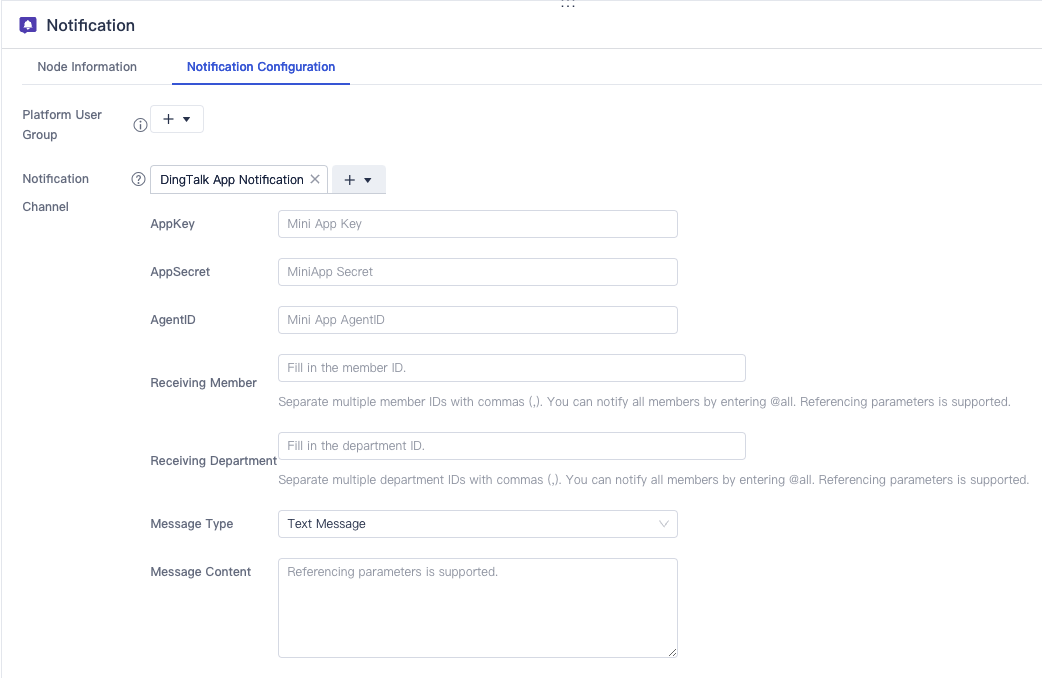The height and width of the screenshot is (678, 1042).
Task: Click the purple Notification bell icon
Action: click(x=28, y=25)
